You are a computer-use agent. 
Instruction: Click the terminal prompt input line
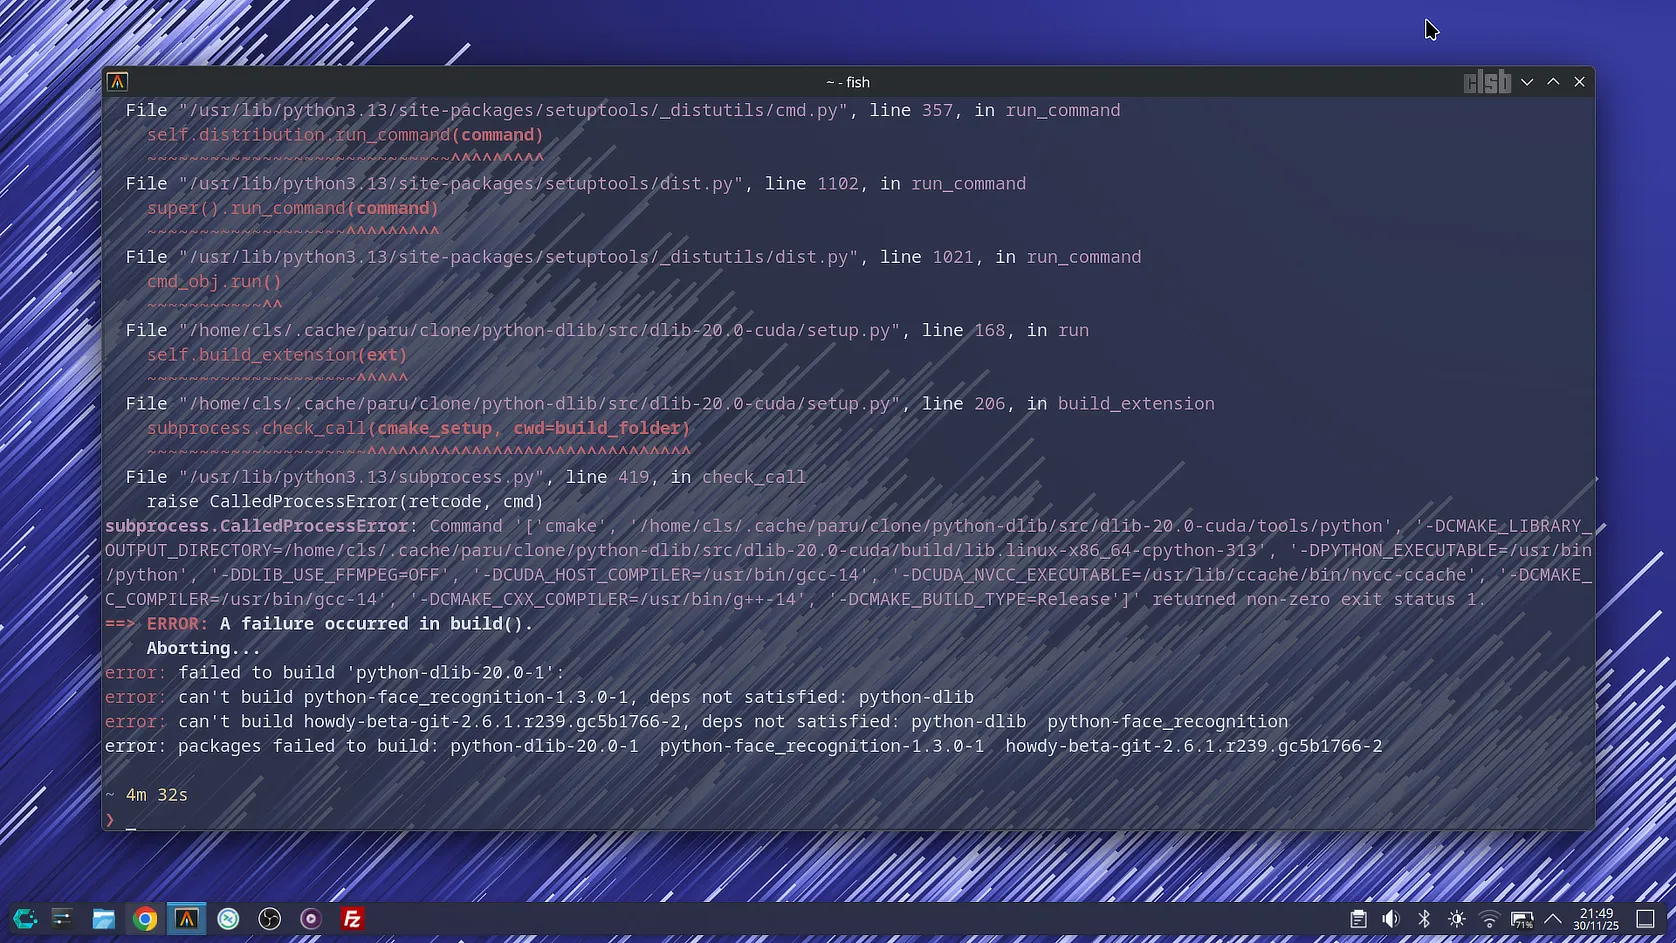click(x=600, y=820)
